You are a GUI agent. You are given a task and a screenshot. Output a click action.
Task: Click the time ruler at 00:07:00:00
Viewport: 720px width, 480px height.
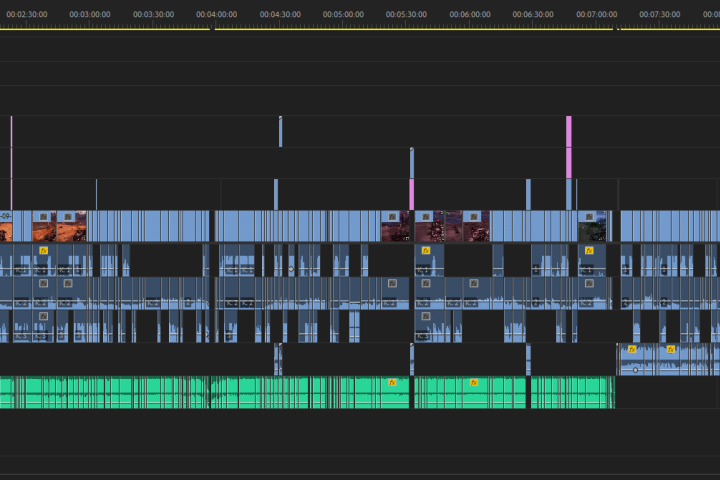click(596, 15)
